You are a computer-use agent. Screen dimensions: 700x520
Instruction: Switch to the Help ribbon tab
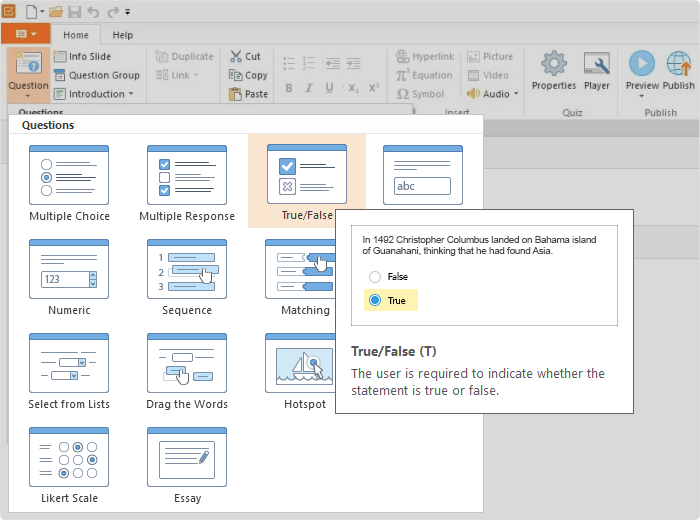coord(122,35)
